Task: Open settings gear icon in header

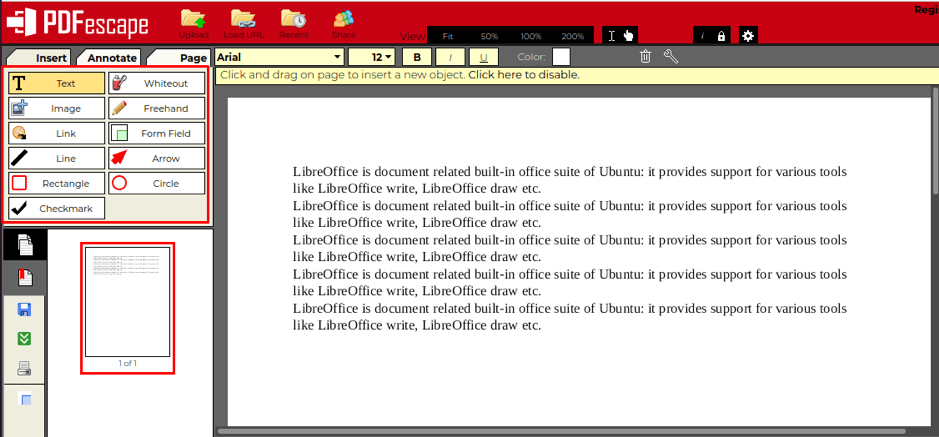Action: tap(748, 36)
